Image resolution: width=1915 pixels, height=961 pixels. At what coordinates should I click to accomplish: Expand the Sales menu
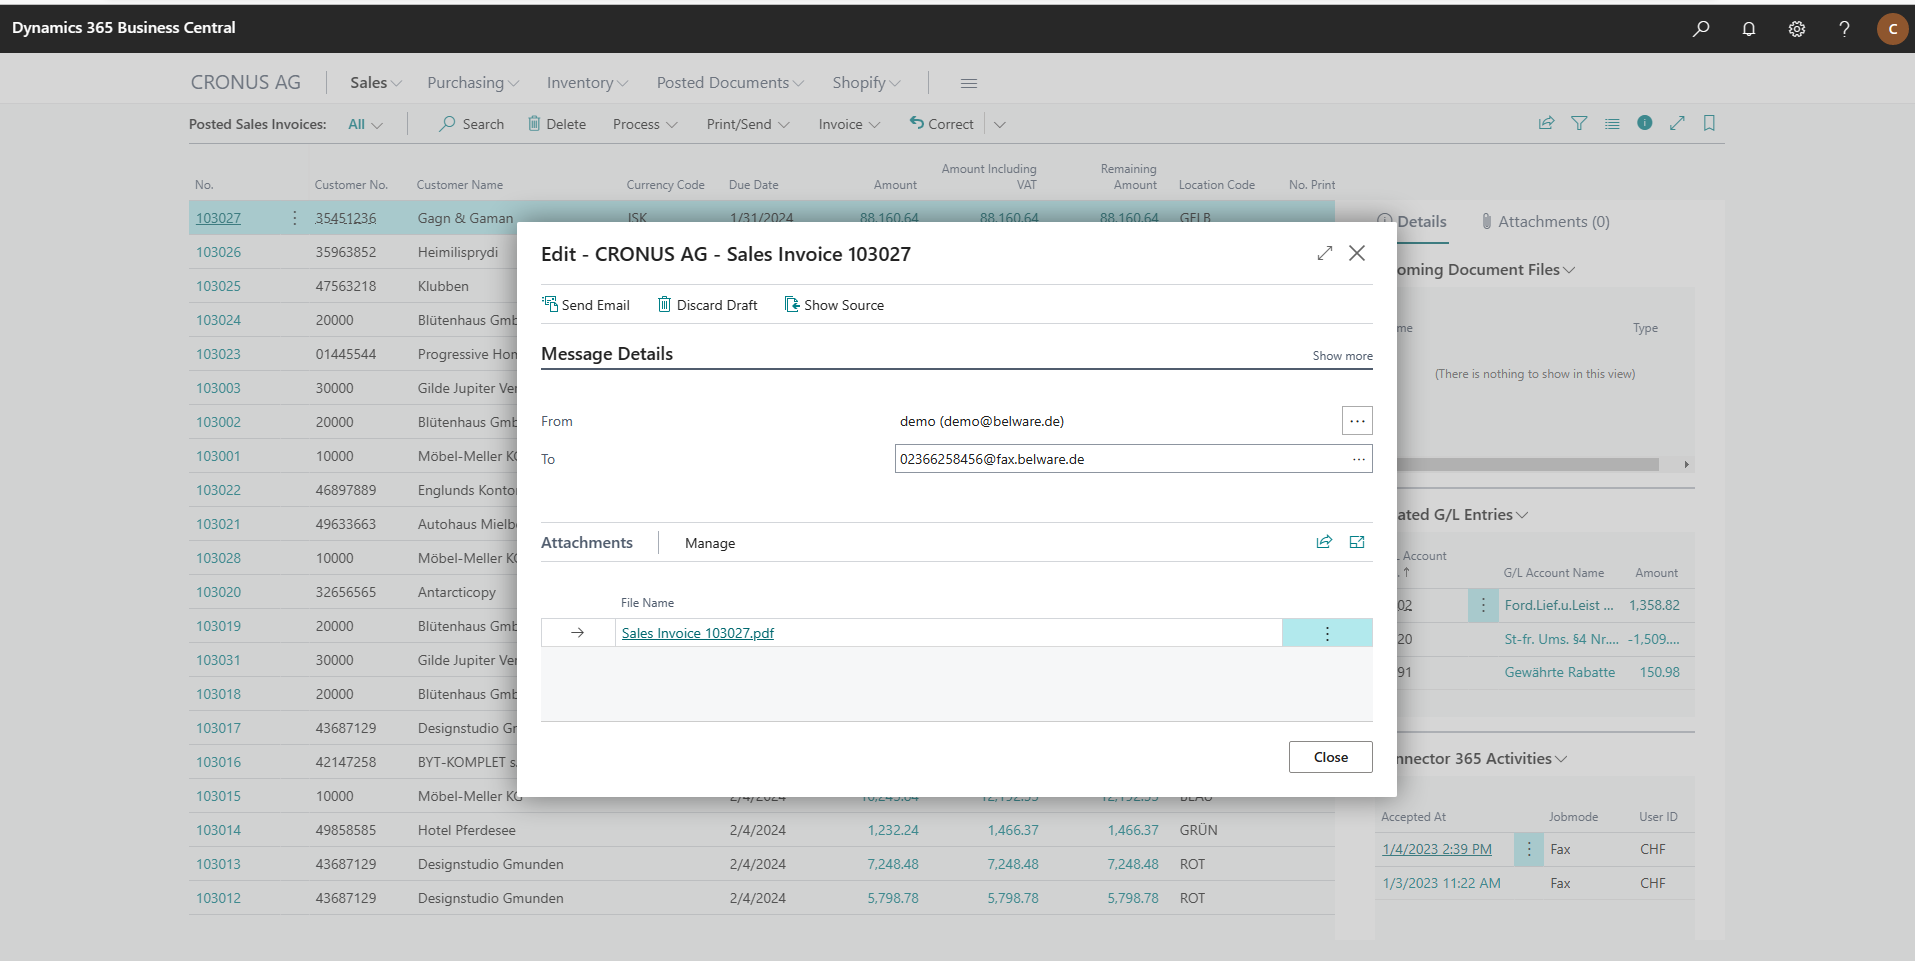(376, 83)
